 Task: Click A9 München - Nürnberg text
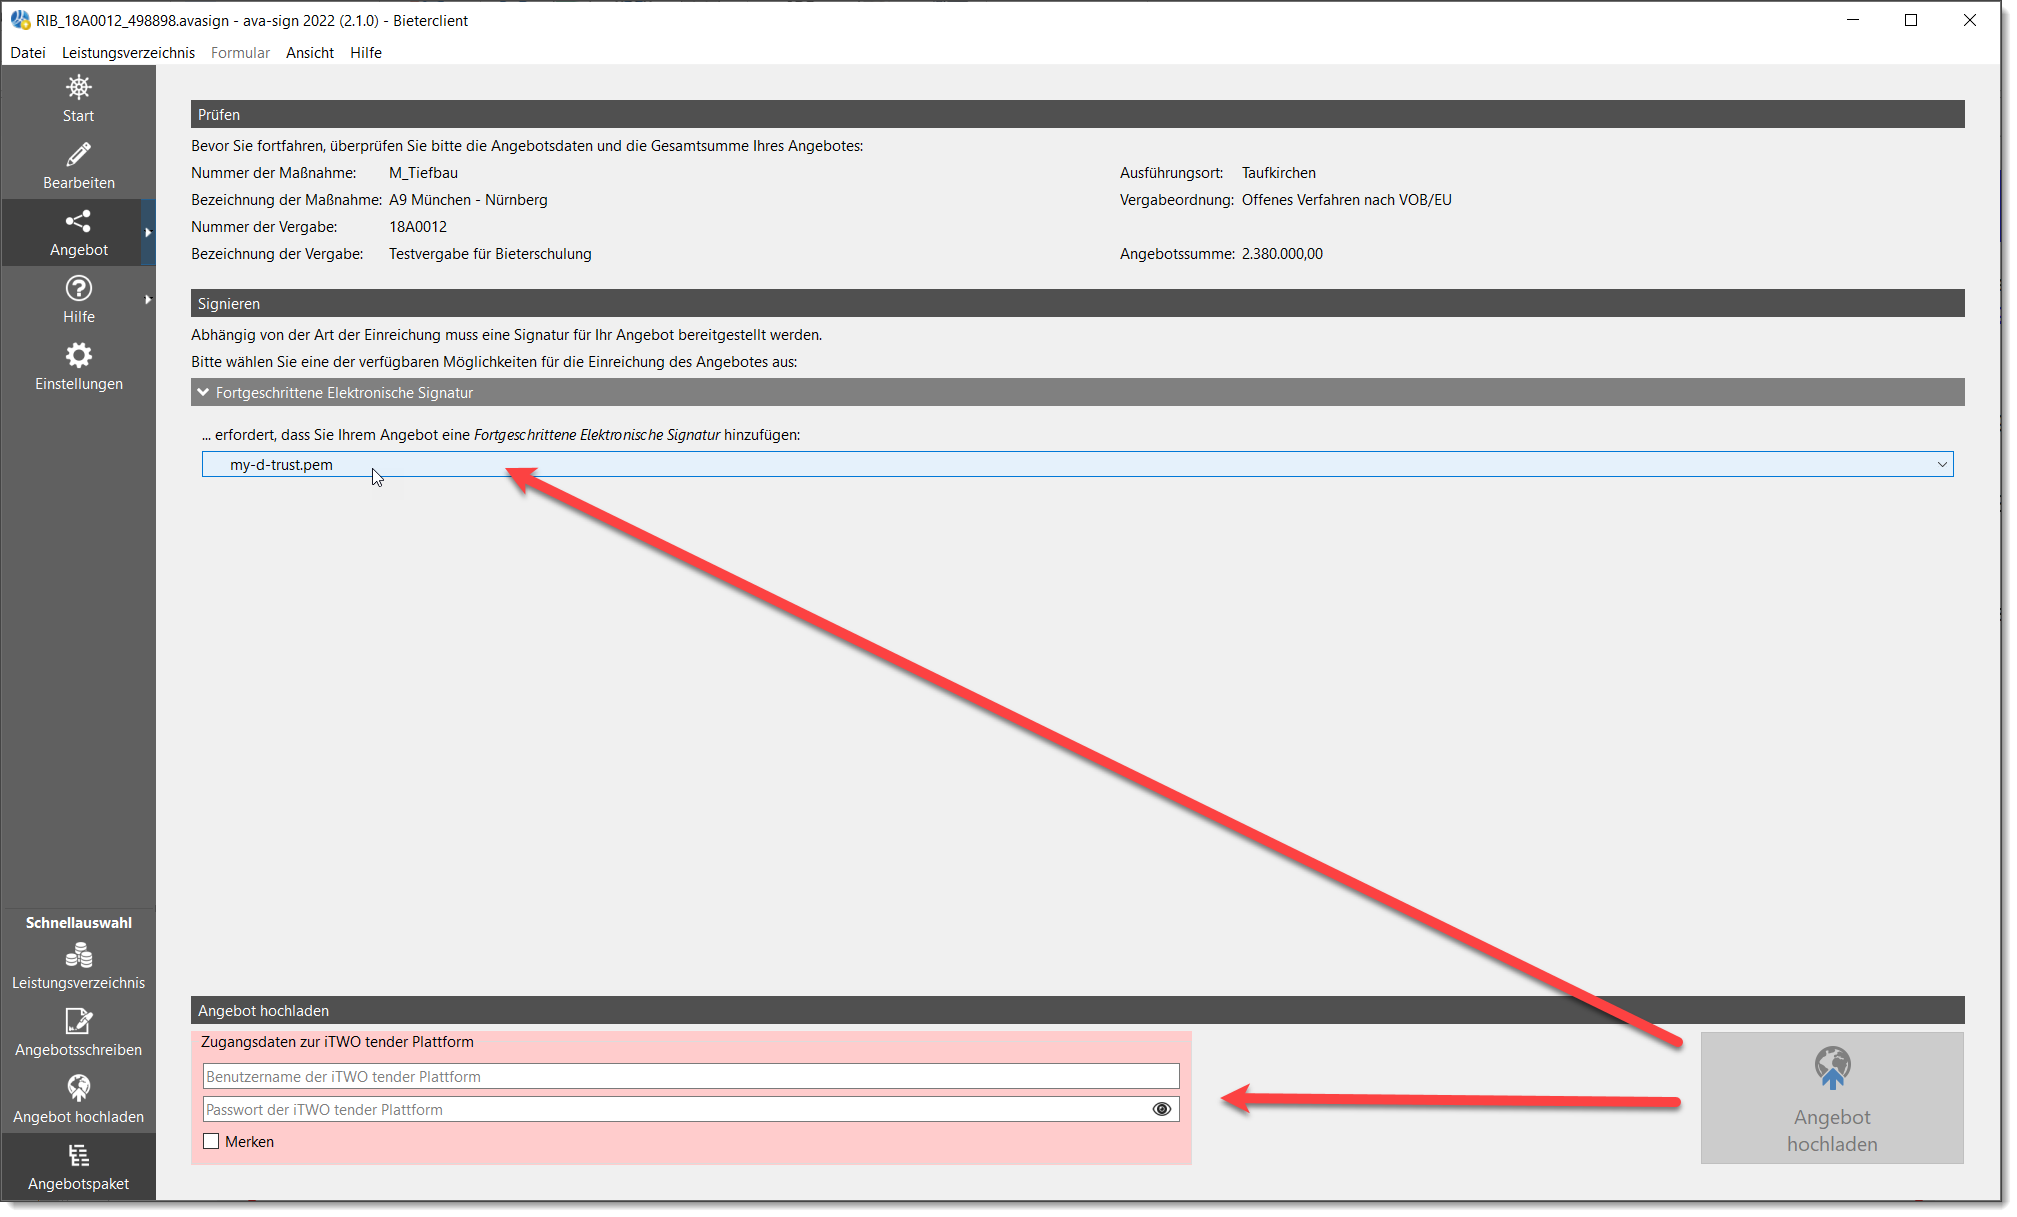pyautogui.click(x=468, y=200)
